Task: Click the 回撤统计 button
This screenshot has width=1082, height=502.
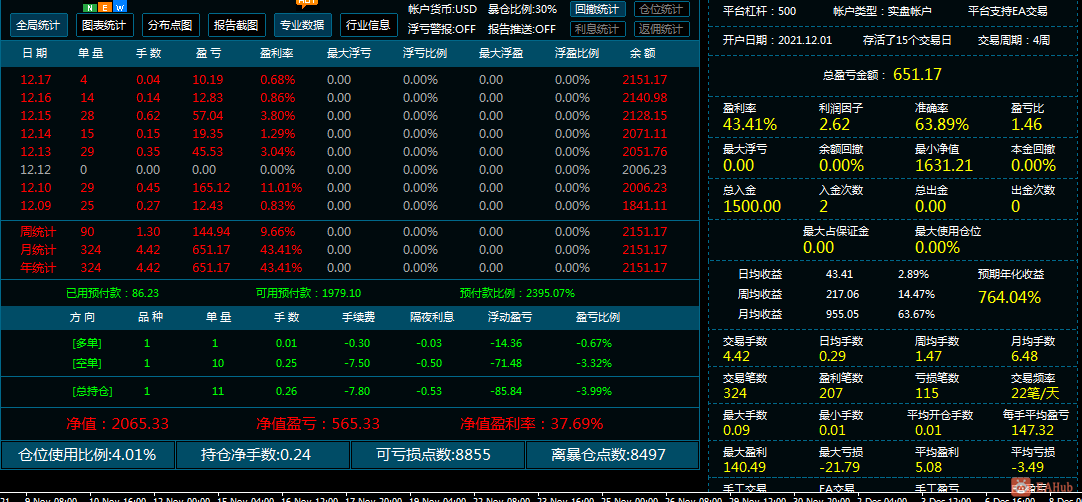Action: (598, 10)
